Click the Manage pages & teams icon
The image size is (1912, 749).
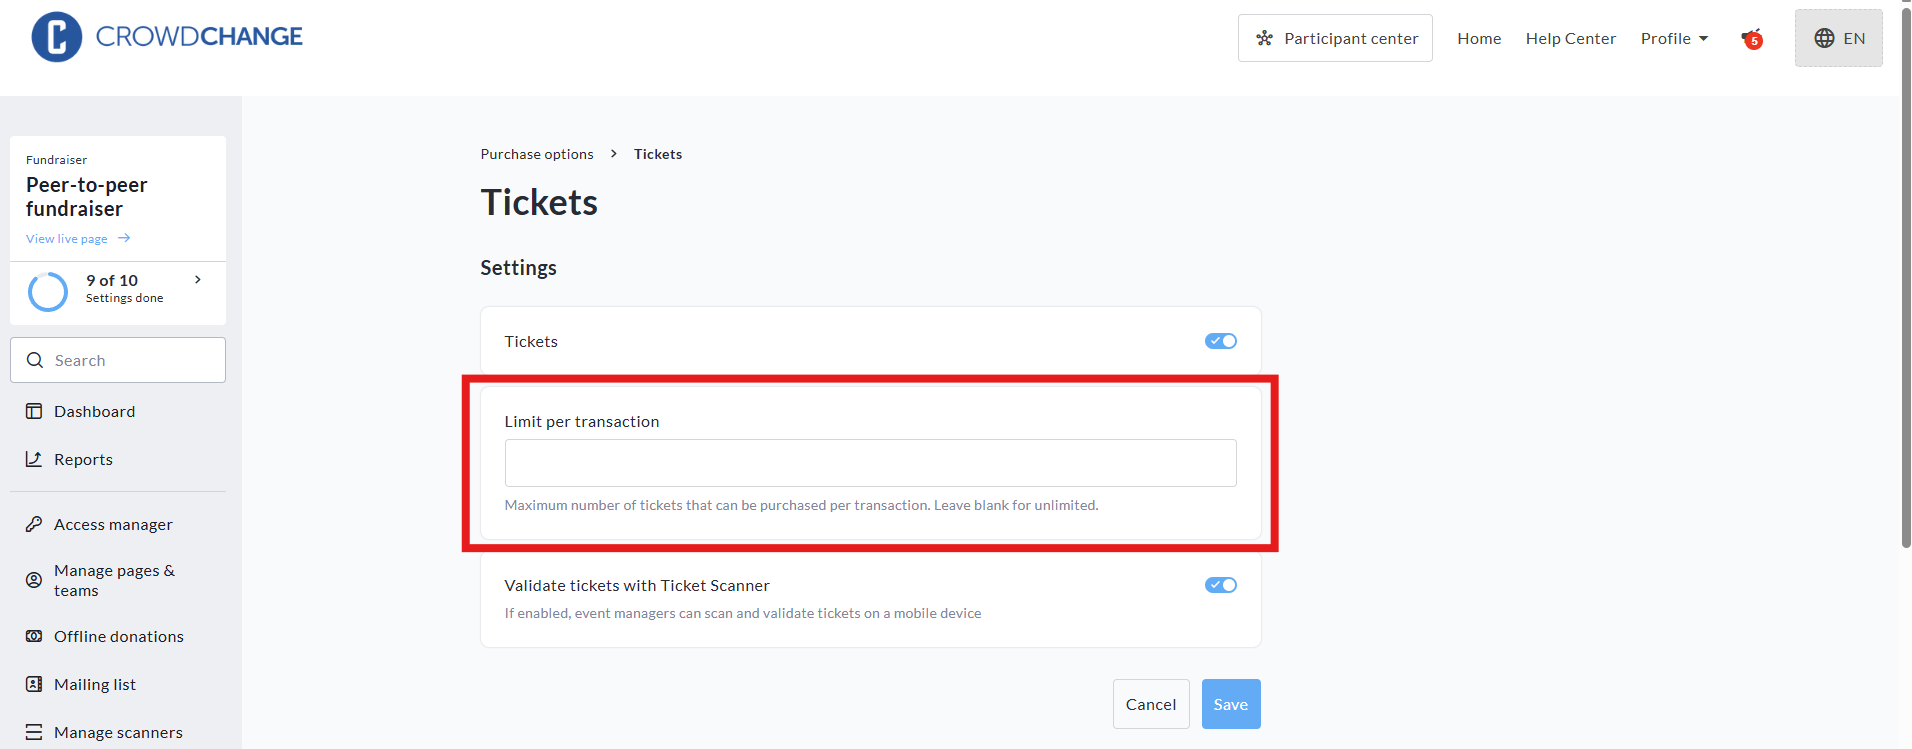point(34,580)
